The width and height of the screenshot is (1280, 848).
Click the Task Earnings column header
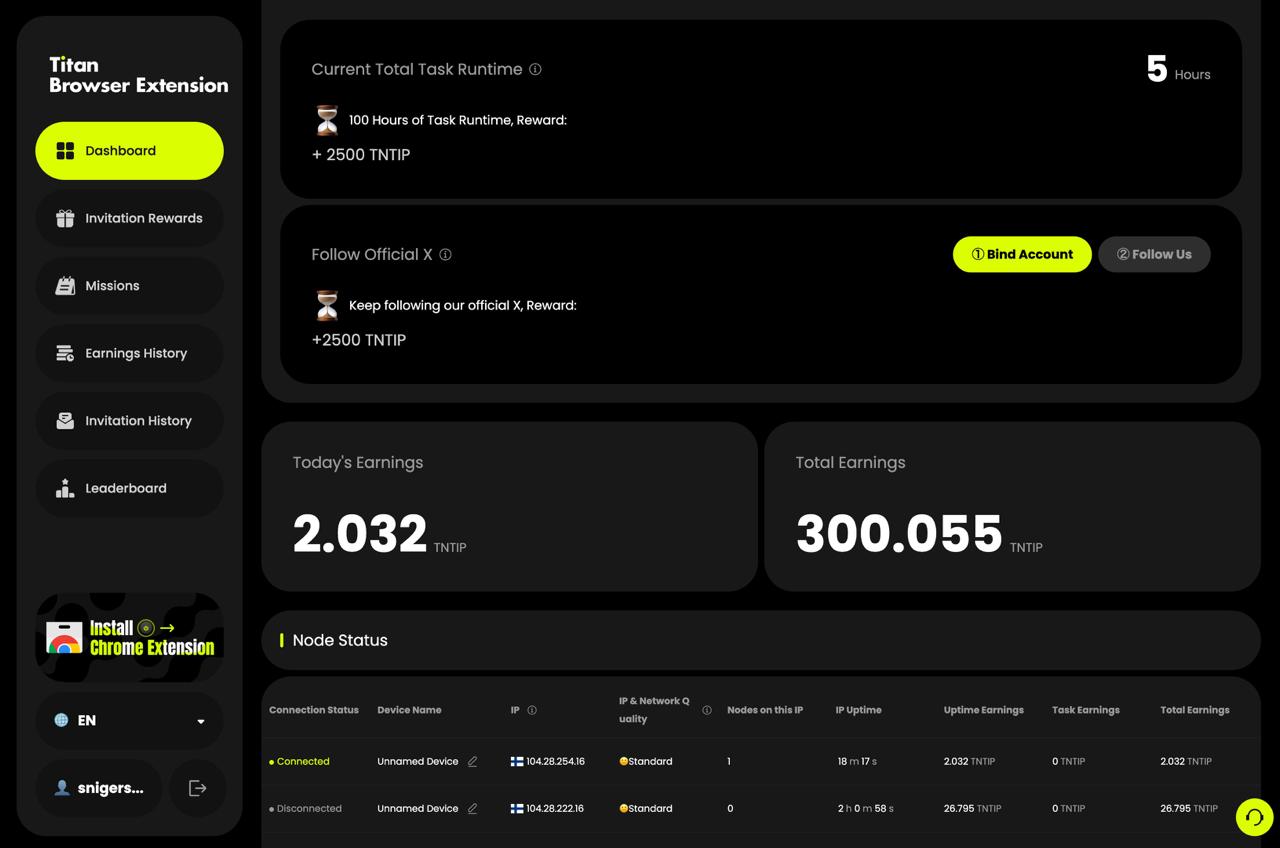pos(1086,710)
